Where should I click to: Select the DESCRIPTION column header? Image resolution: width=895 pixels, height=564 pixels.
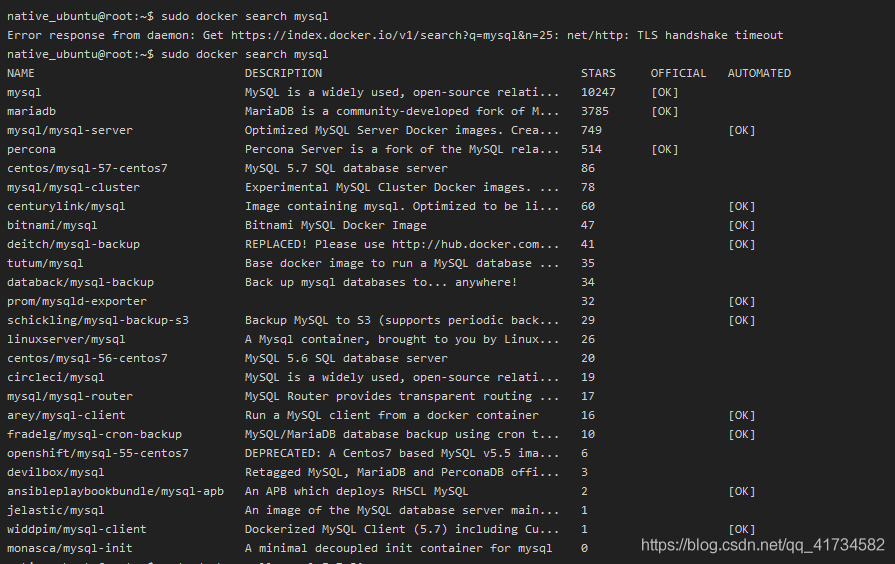pos(283,73)
